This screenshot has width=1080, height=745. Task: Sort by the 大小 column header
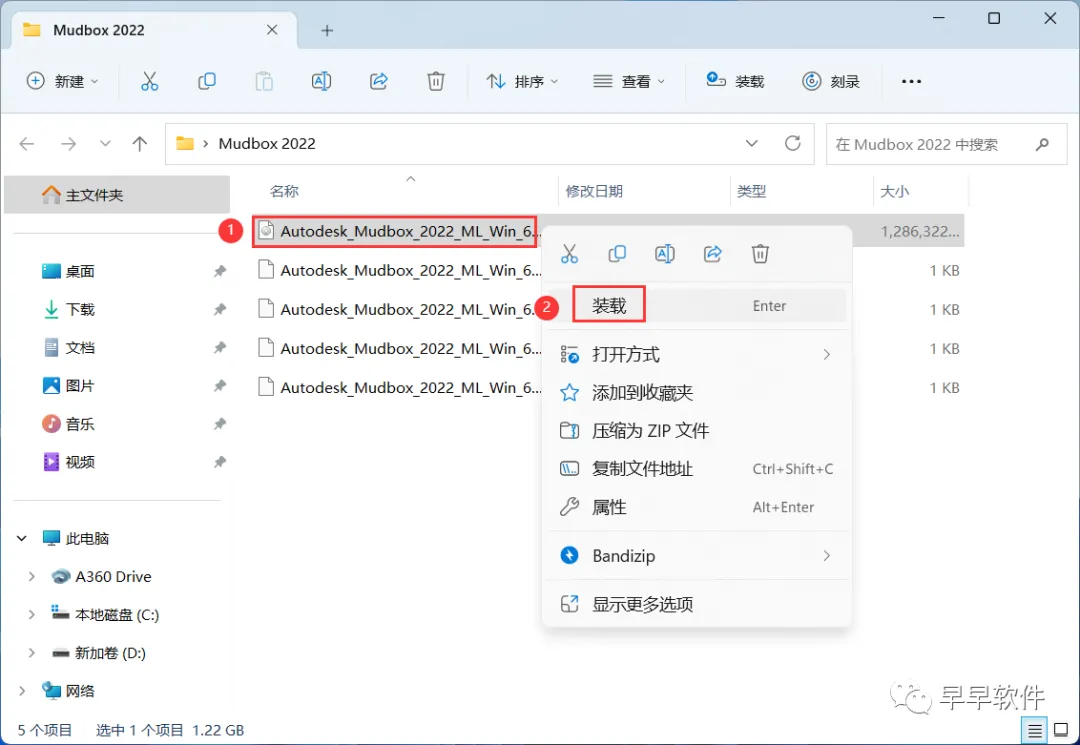click(895, 191)
